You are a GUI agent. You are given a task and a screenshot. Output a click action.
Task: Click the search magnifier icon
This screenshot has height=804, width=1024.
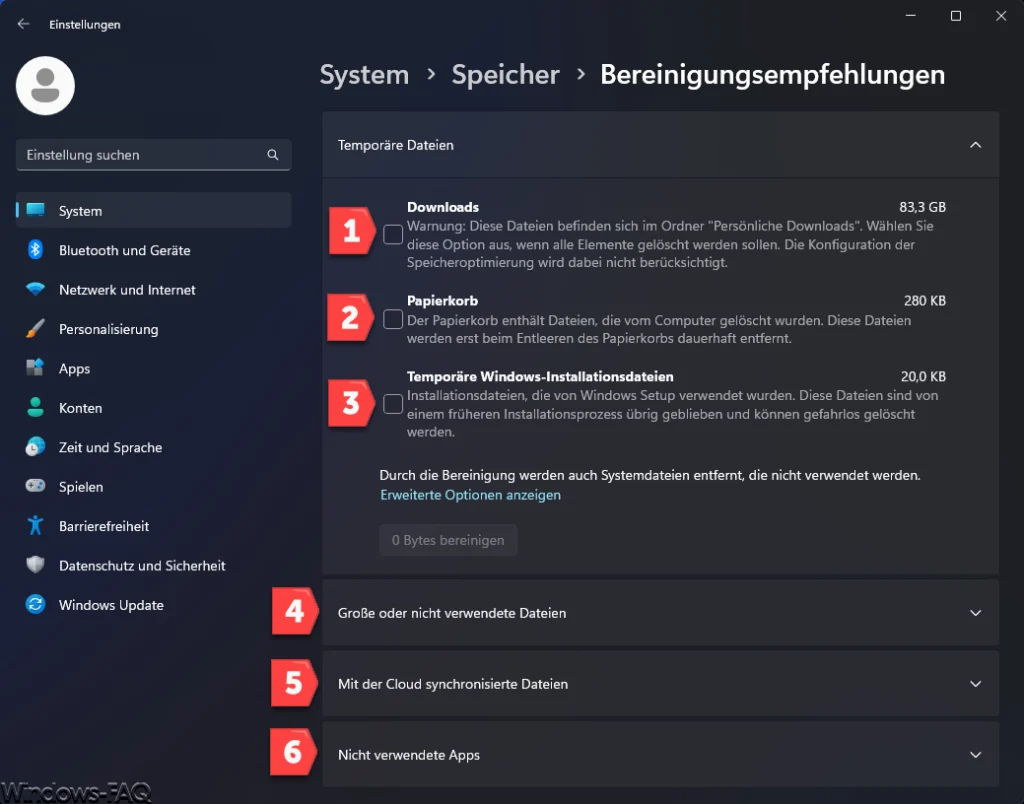click(x=273, y=155)
